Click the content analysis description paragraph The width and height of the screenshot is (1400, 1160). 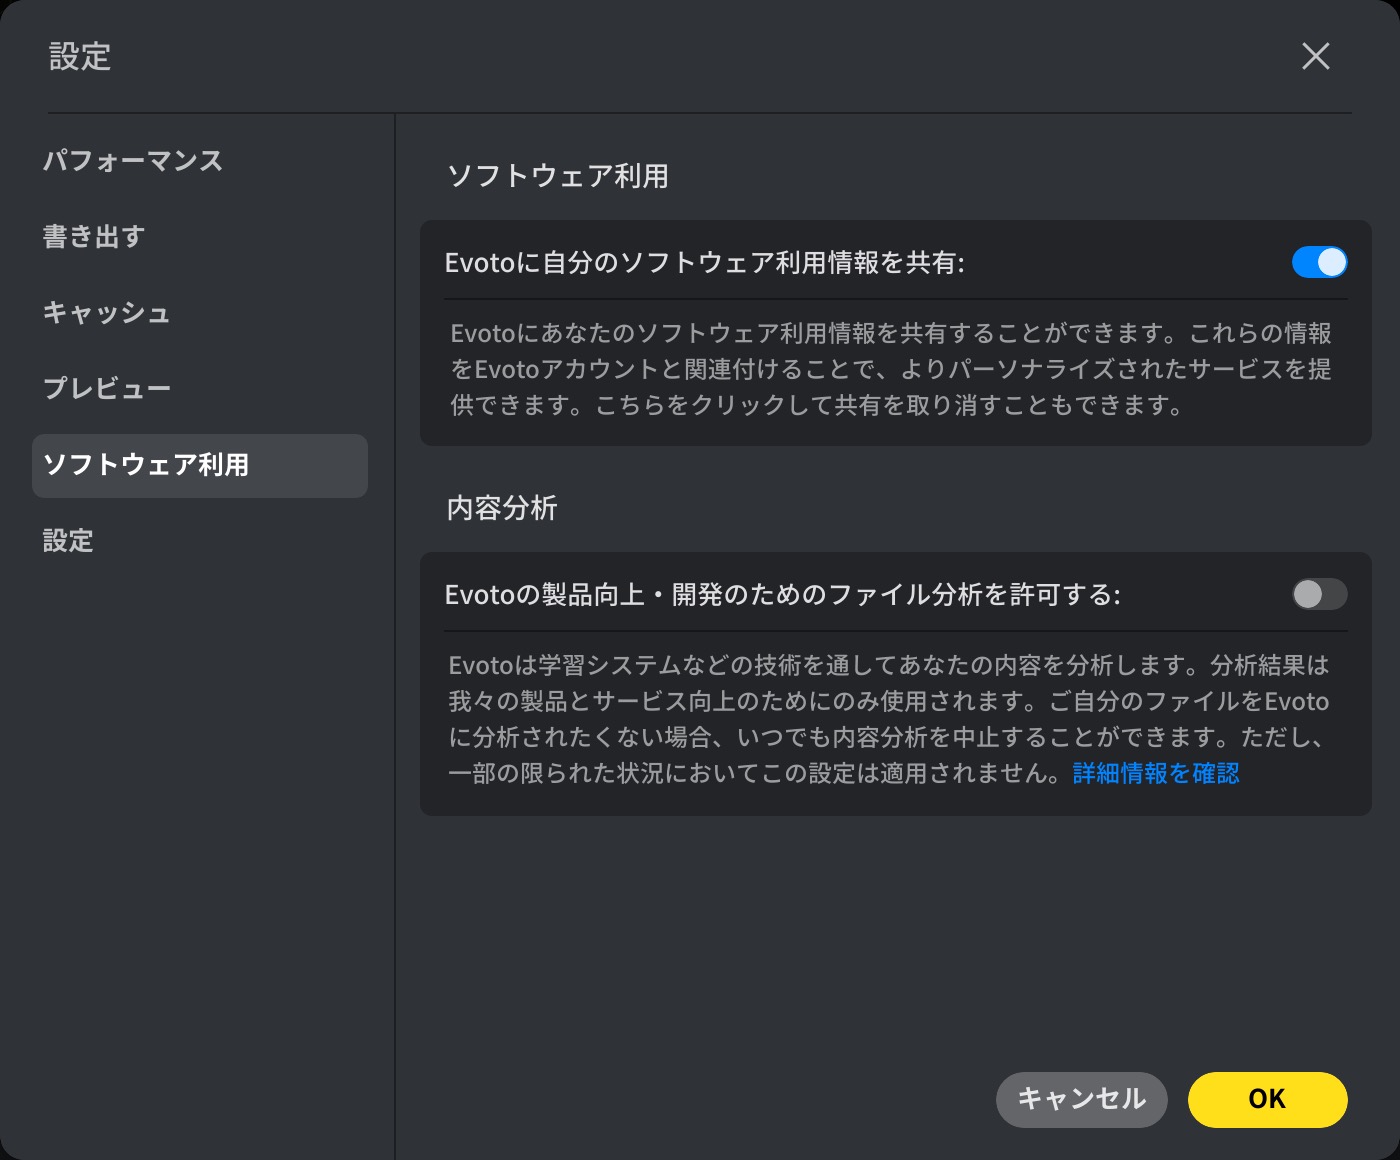click(x=889, y=719)
